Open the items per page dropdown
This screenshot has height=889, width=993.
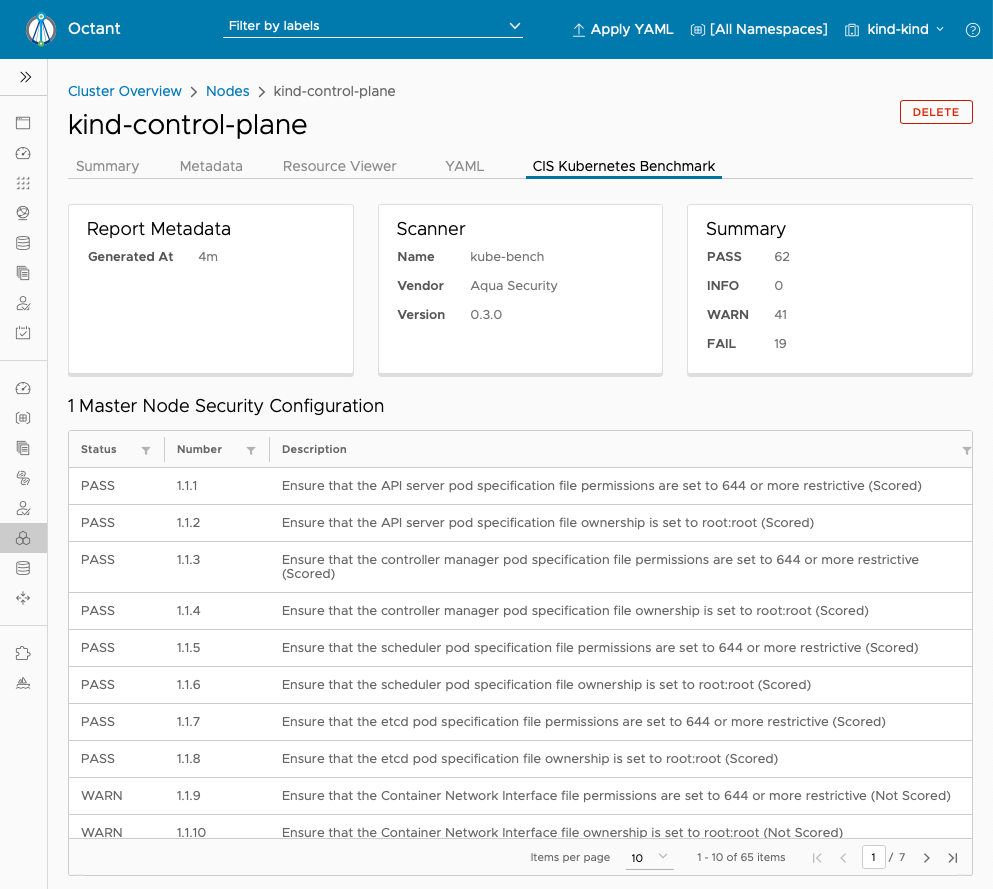649,857
